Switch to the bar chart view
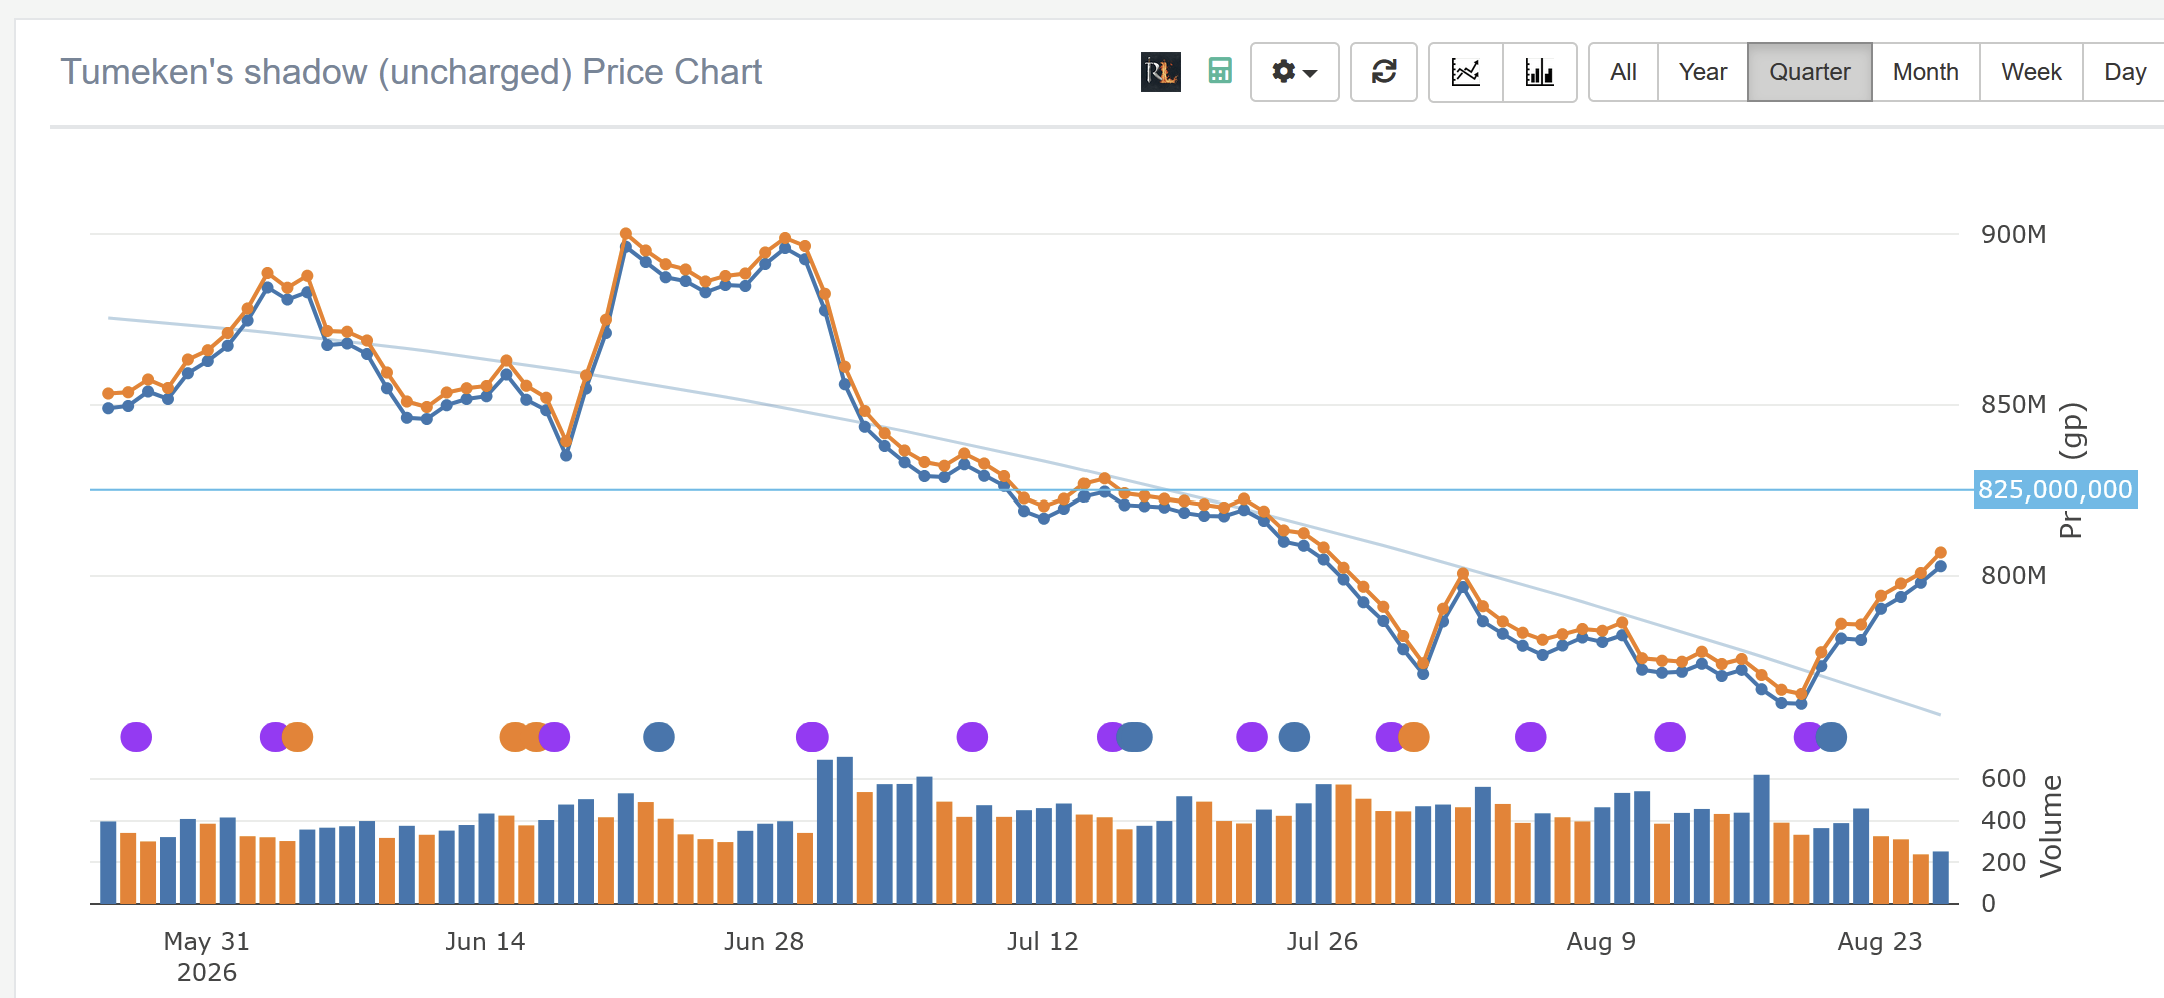Viewport: 2164px width, 998px height. click(x=1540, y=72)
